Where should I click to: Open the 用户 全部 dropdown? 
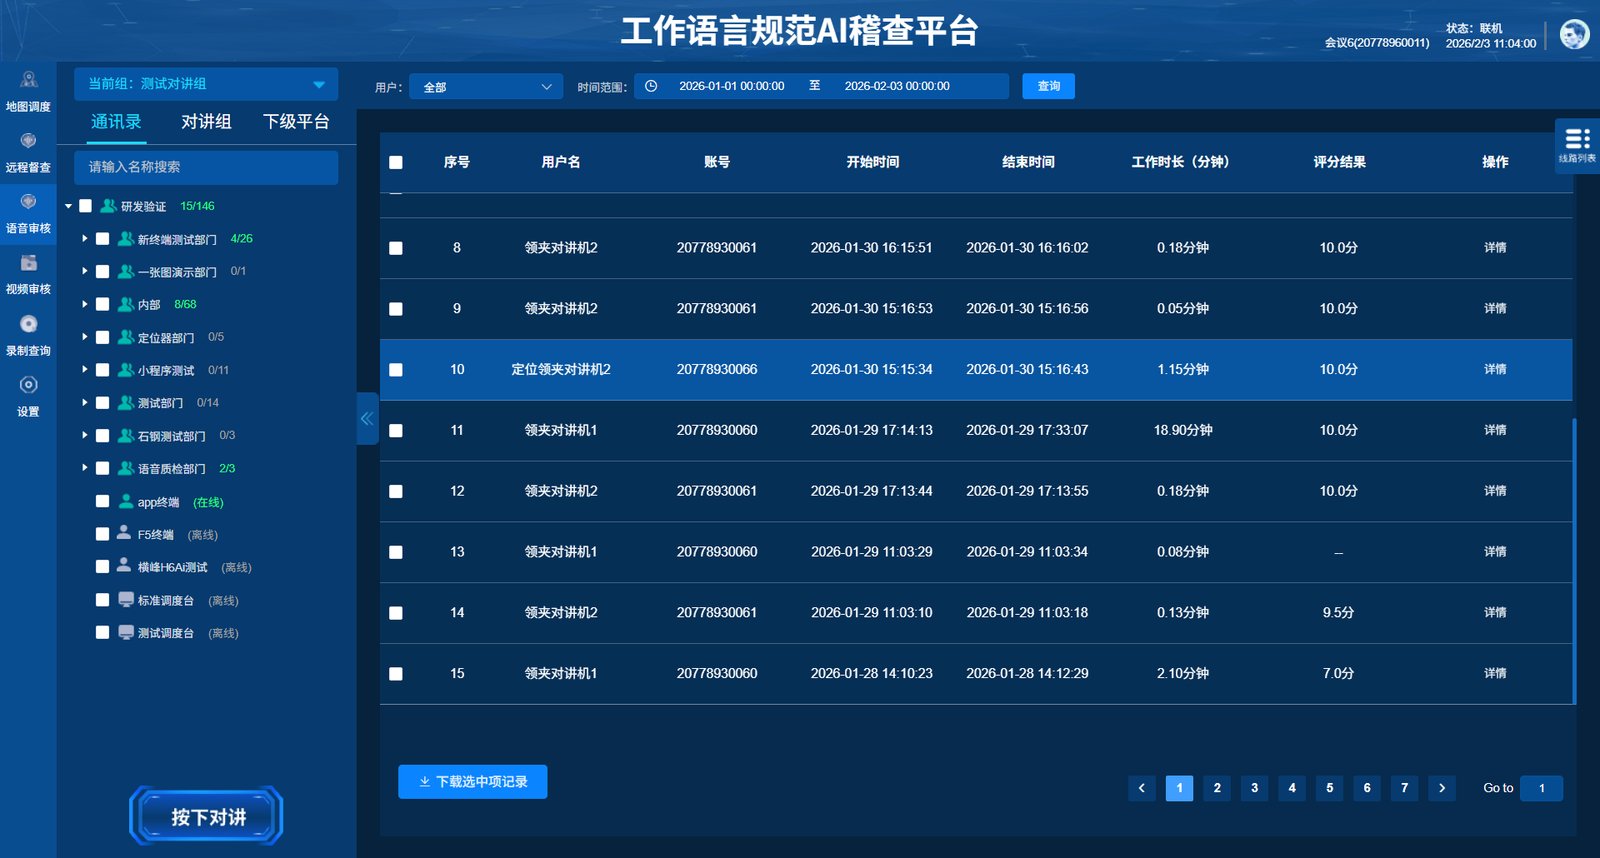(x=487, y=87)
